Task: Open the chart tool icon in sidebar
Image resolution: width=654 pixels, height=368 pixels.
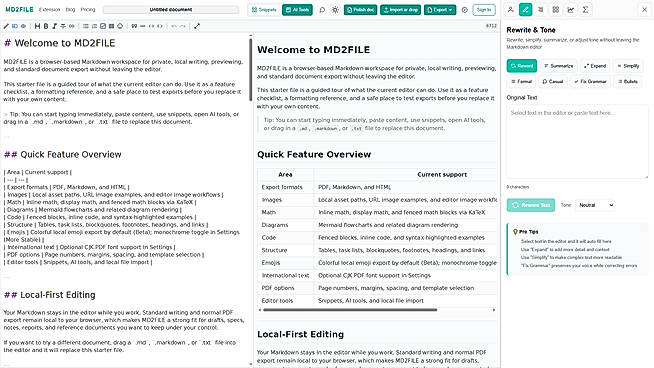Action: coord(571,10)
